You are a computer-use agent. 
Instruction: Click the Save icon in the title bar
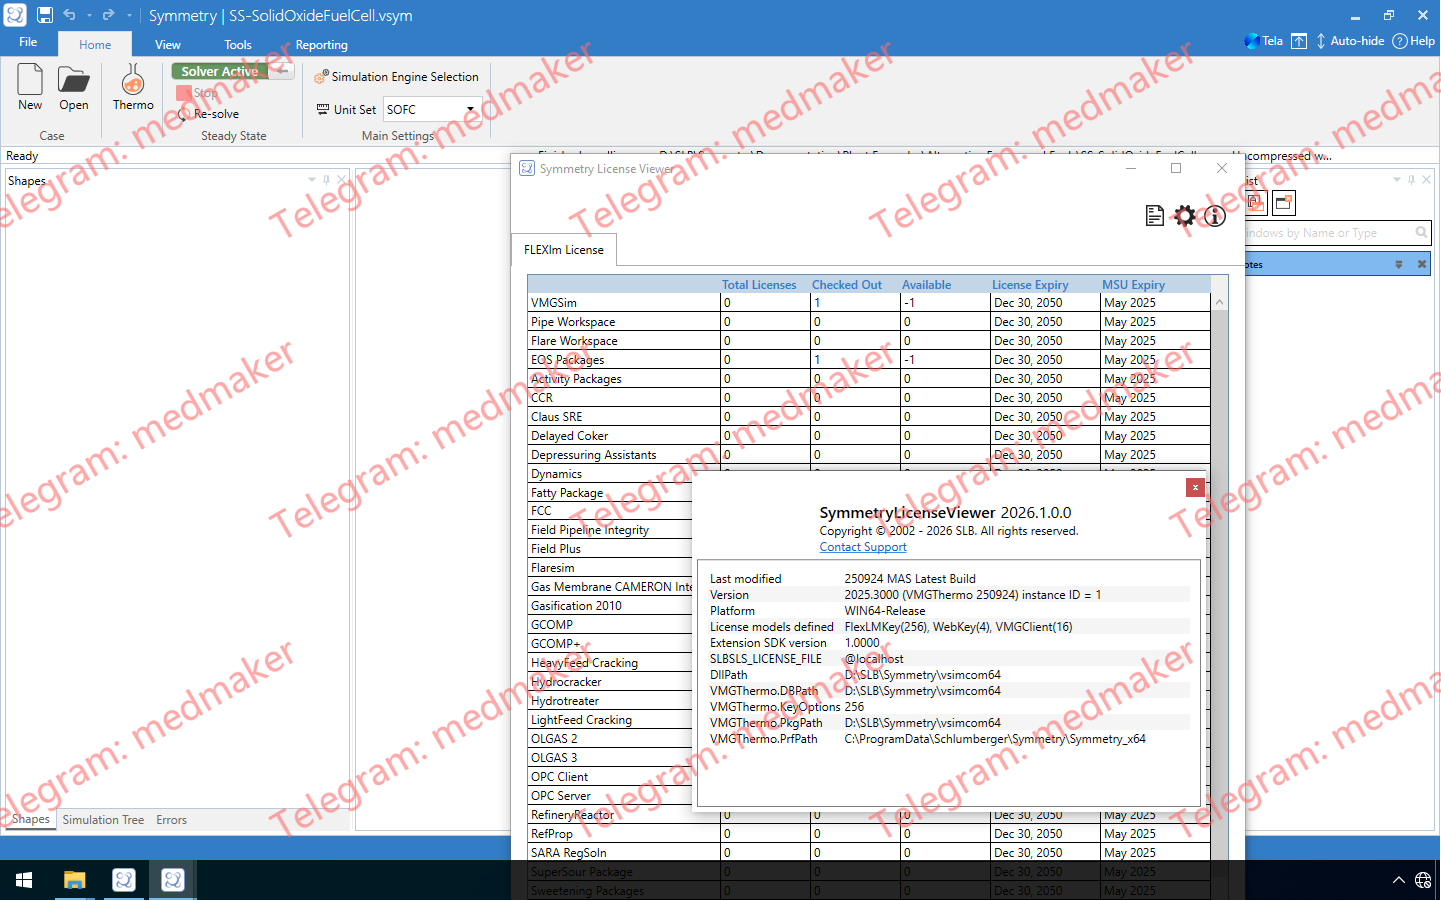coord(45,15)
